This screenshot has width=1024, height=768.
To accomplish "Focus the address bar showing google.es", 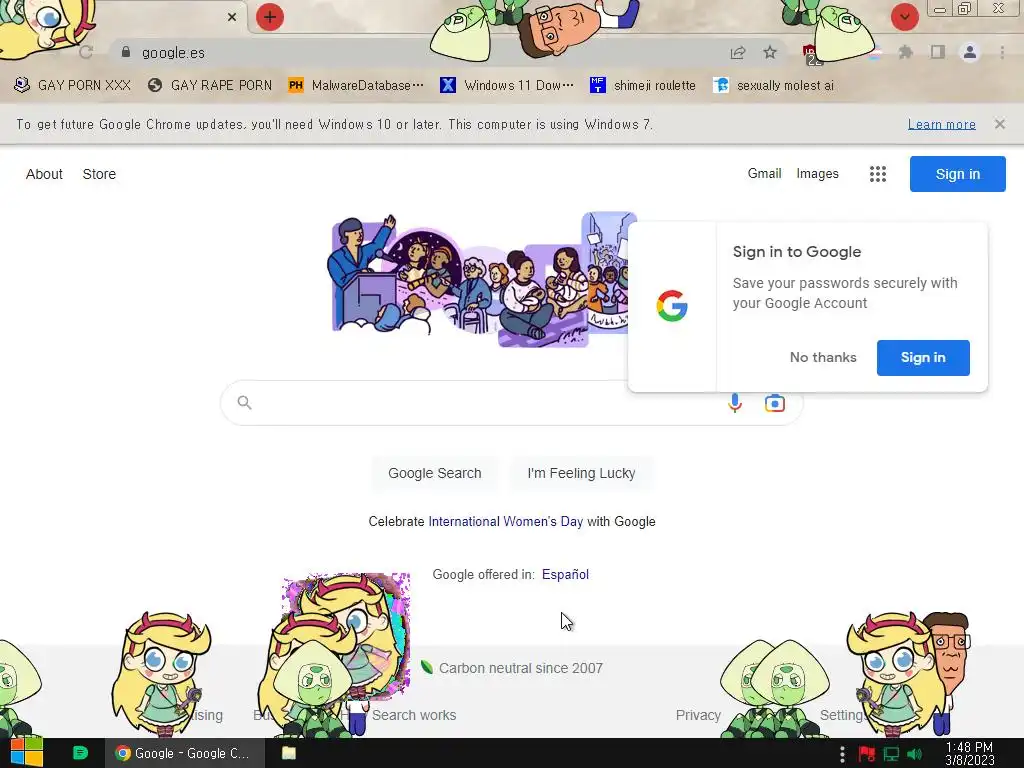I will 418,53.
